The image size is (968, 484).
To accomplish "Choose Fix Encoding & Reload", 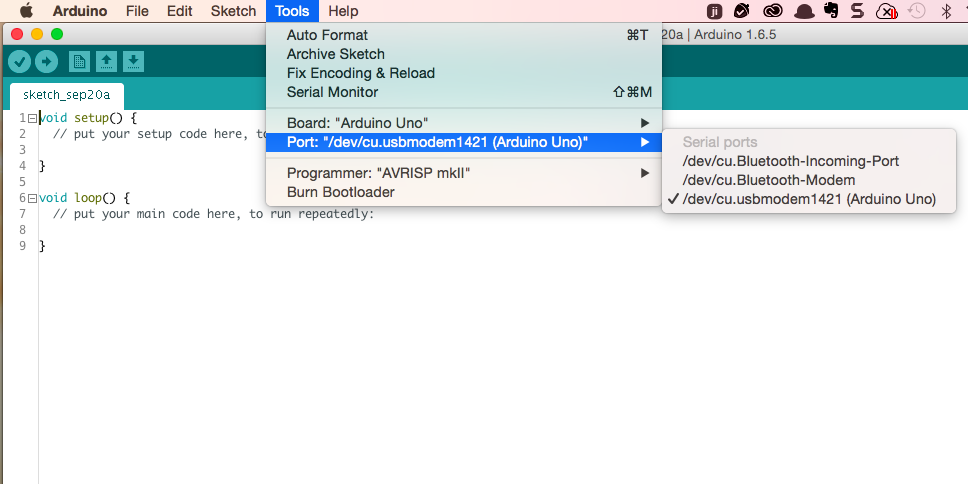I will pos(464,73).
